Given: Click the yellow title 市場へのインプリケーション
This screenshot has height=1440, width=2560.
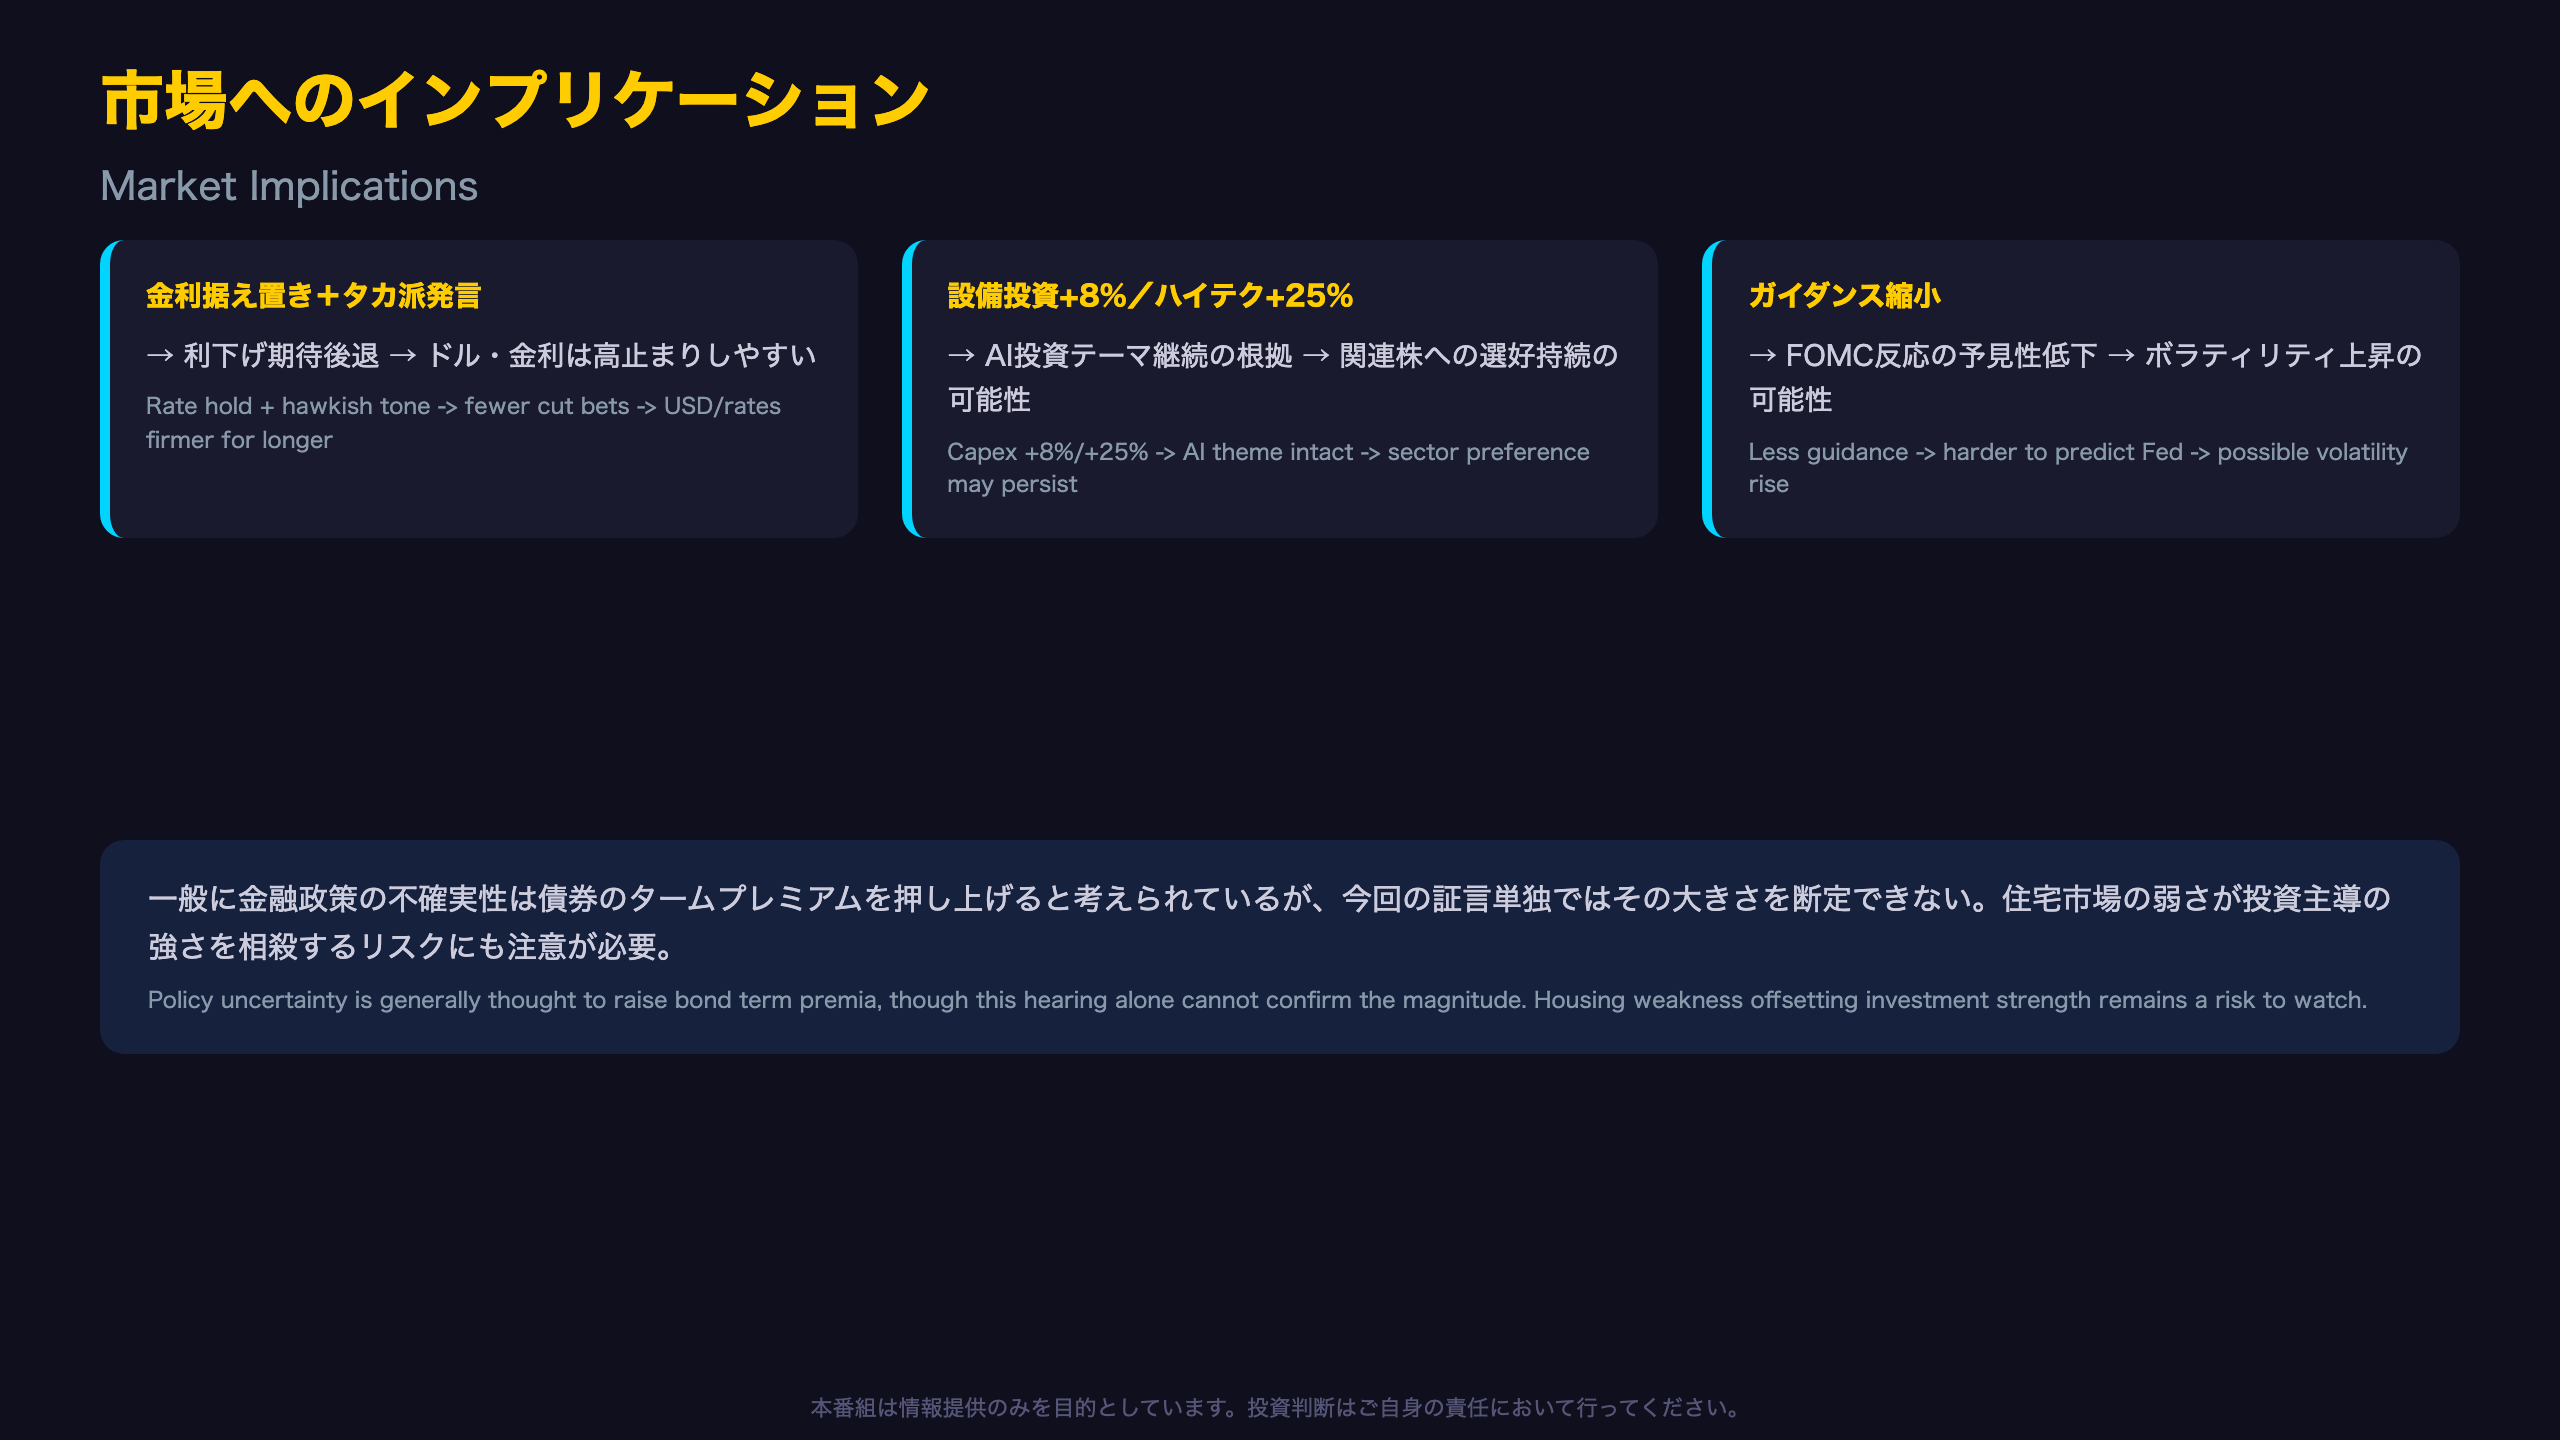Looking at the screenshot, I should [x=515, y=100].
